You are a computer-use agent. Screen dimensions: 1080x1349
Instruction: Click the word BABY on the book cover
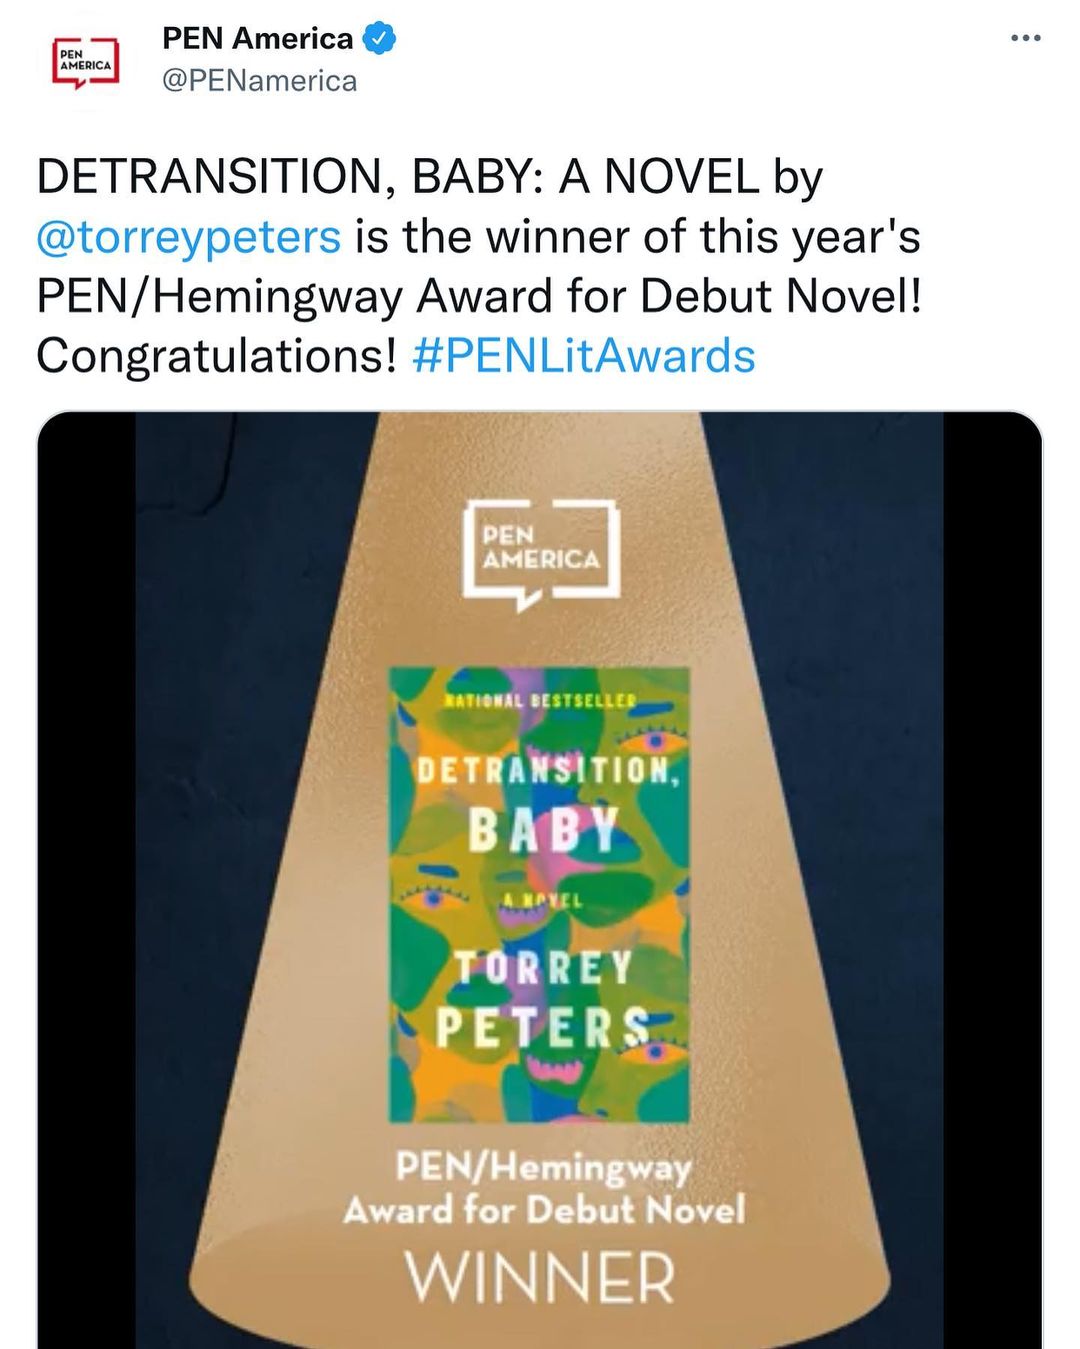(543, 830)
